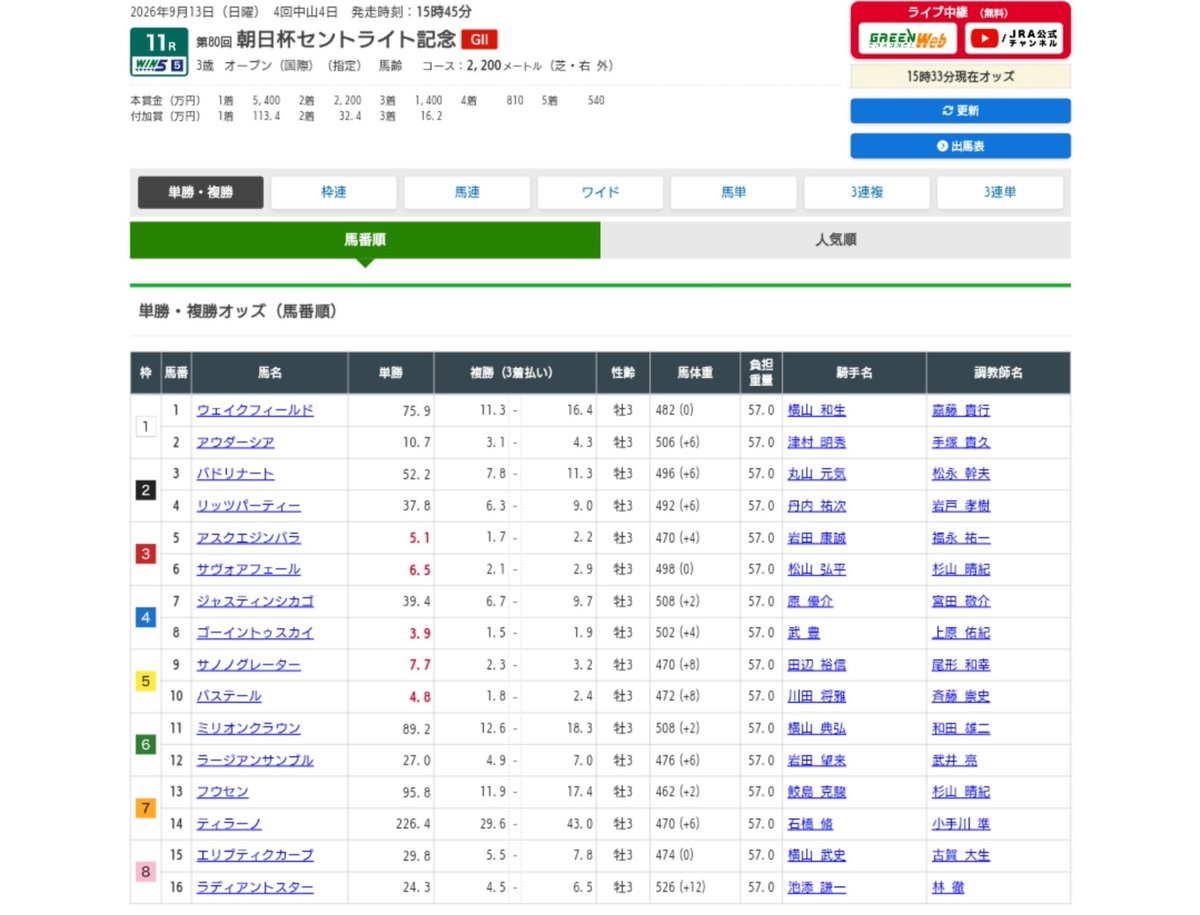
Task: Select the 人気順 sort tab
Action: pyautogui.click(x=836, y=240)
